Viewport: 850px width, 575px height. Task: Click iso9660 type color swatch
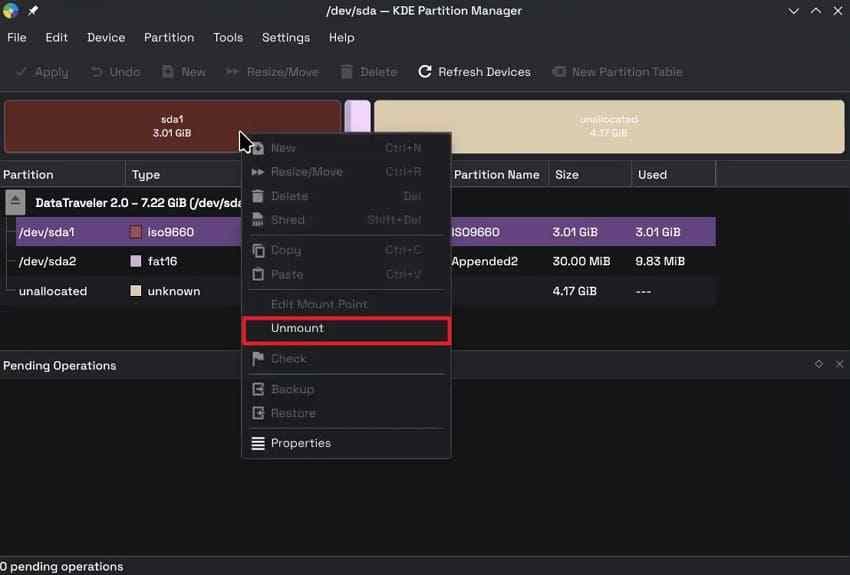pyautogui.click(x=136, y=232)
